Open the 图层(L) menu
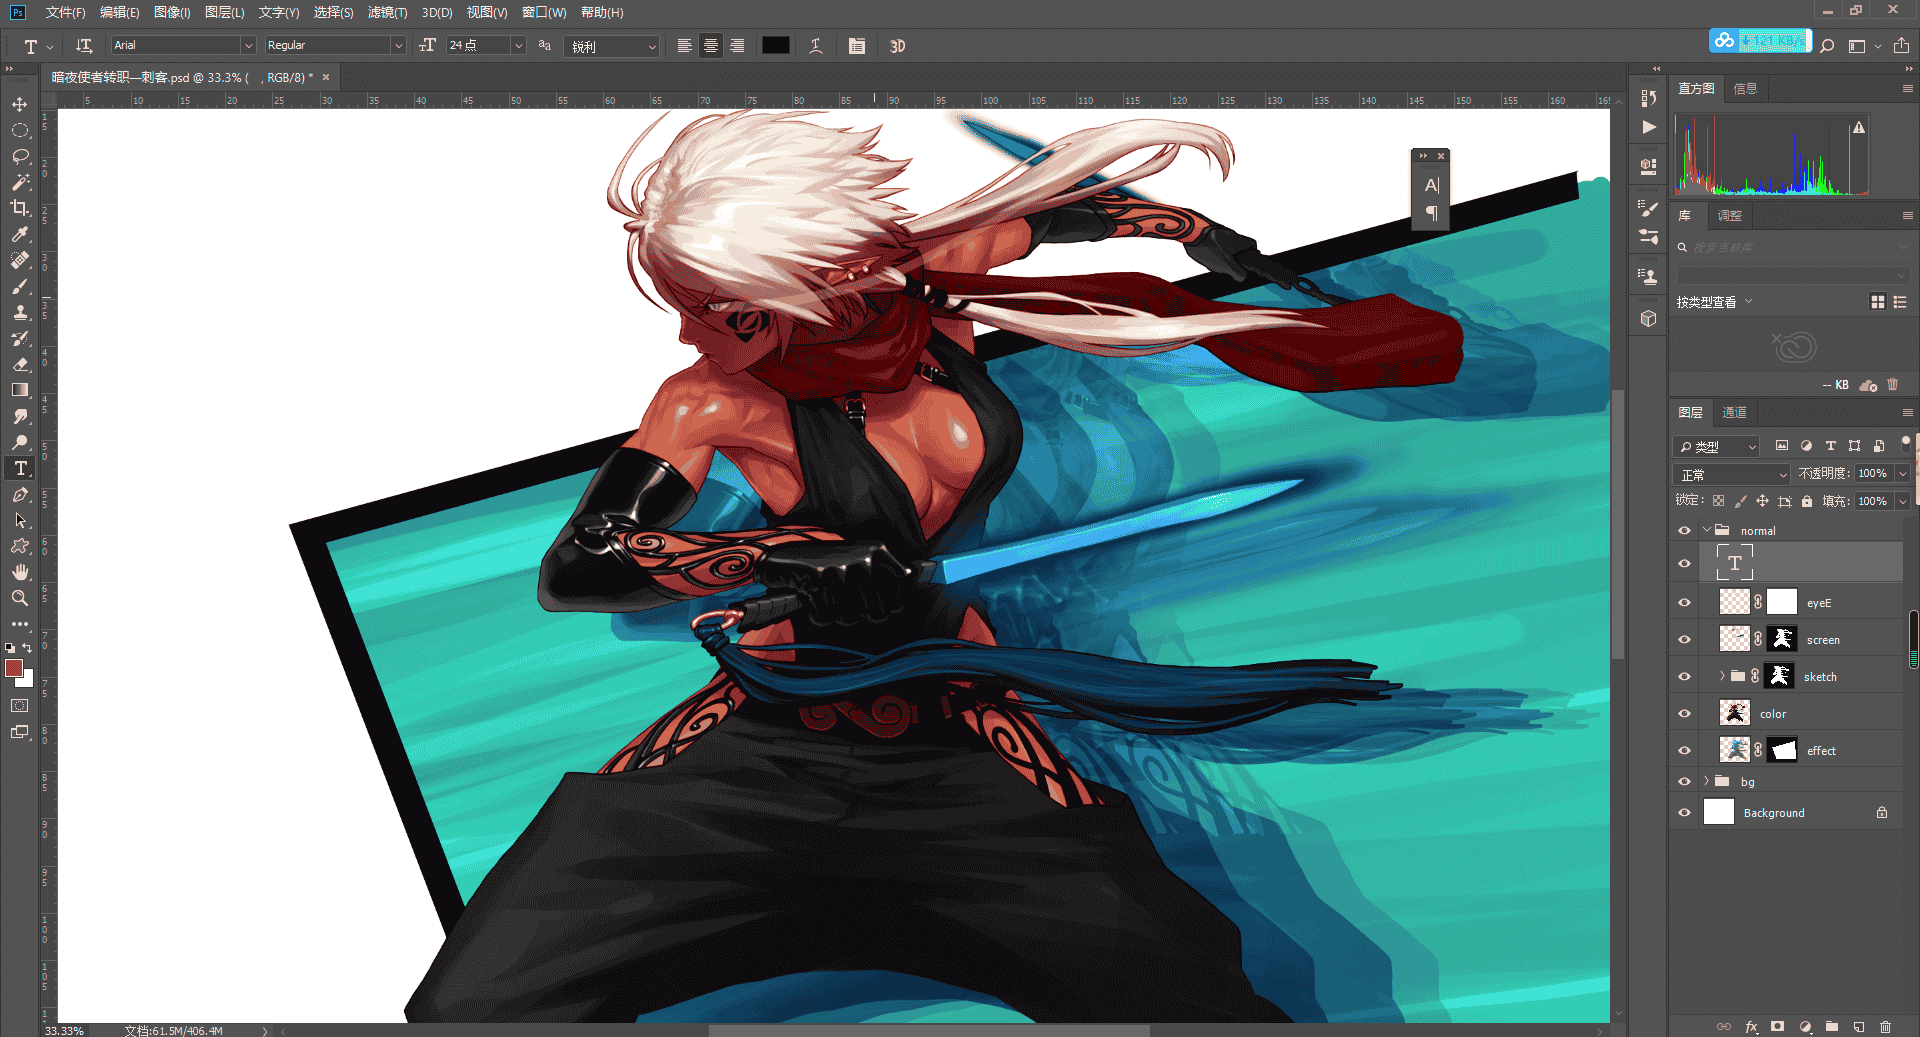 [224, 12]
